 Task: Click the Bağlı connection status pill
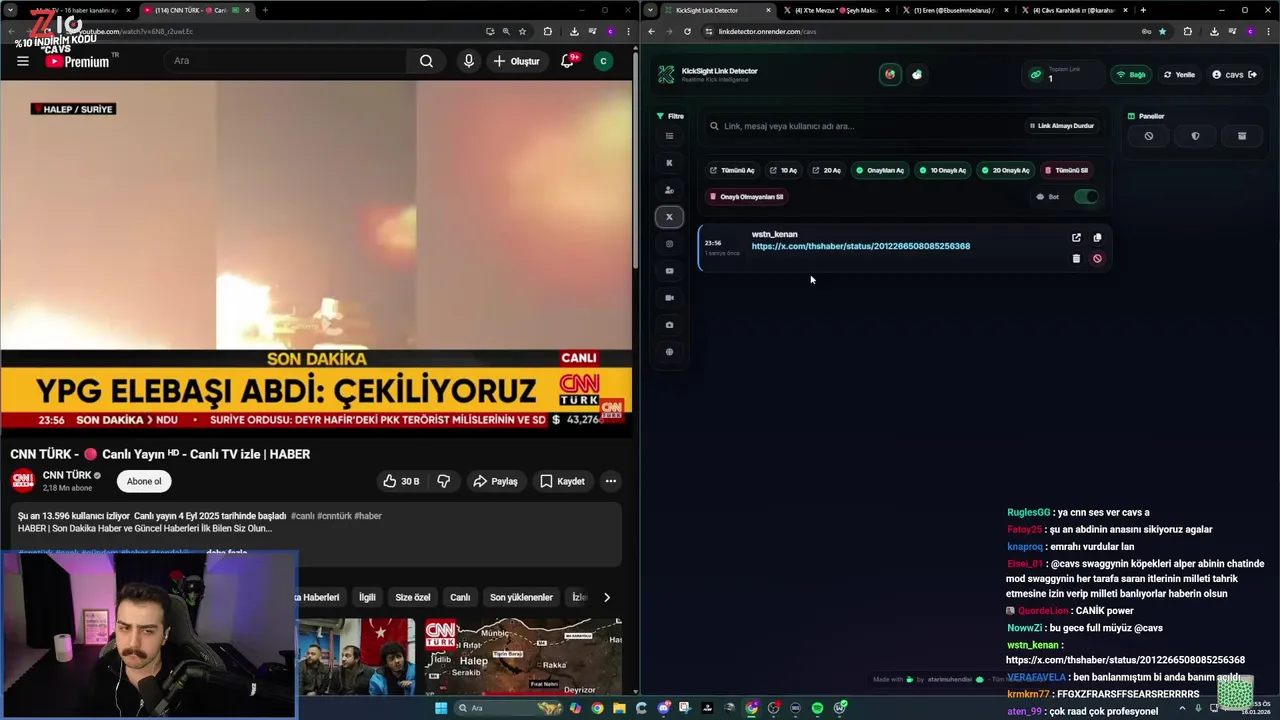pyautogui.click(x=1131, y=74)
